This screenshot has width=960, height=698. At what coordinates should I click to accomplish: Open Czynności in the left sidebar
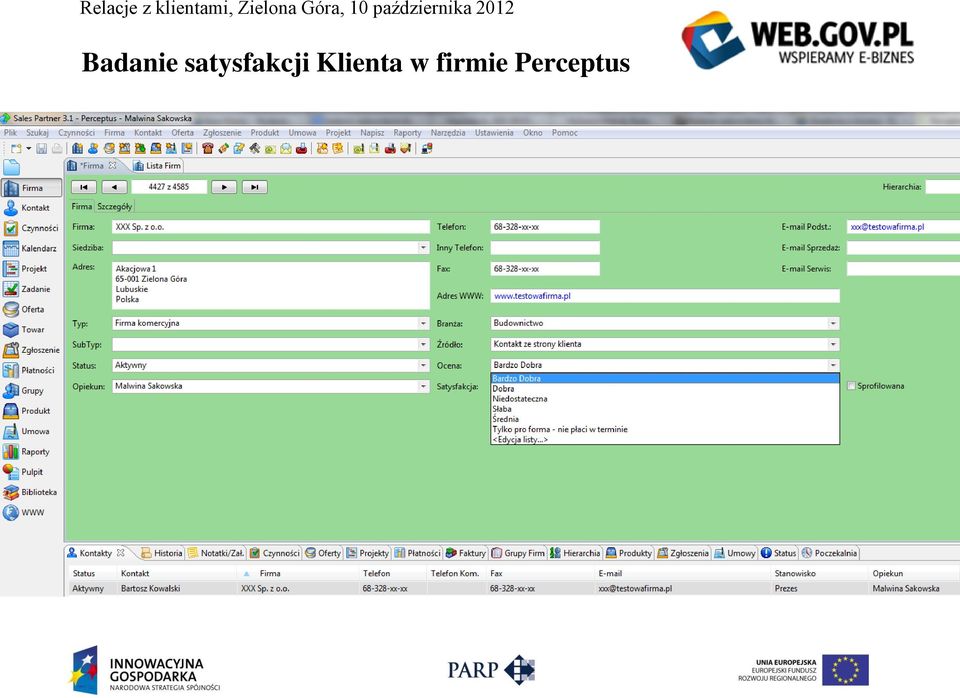click(x=31, y=228)
